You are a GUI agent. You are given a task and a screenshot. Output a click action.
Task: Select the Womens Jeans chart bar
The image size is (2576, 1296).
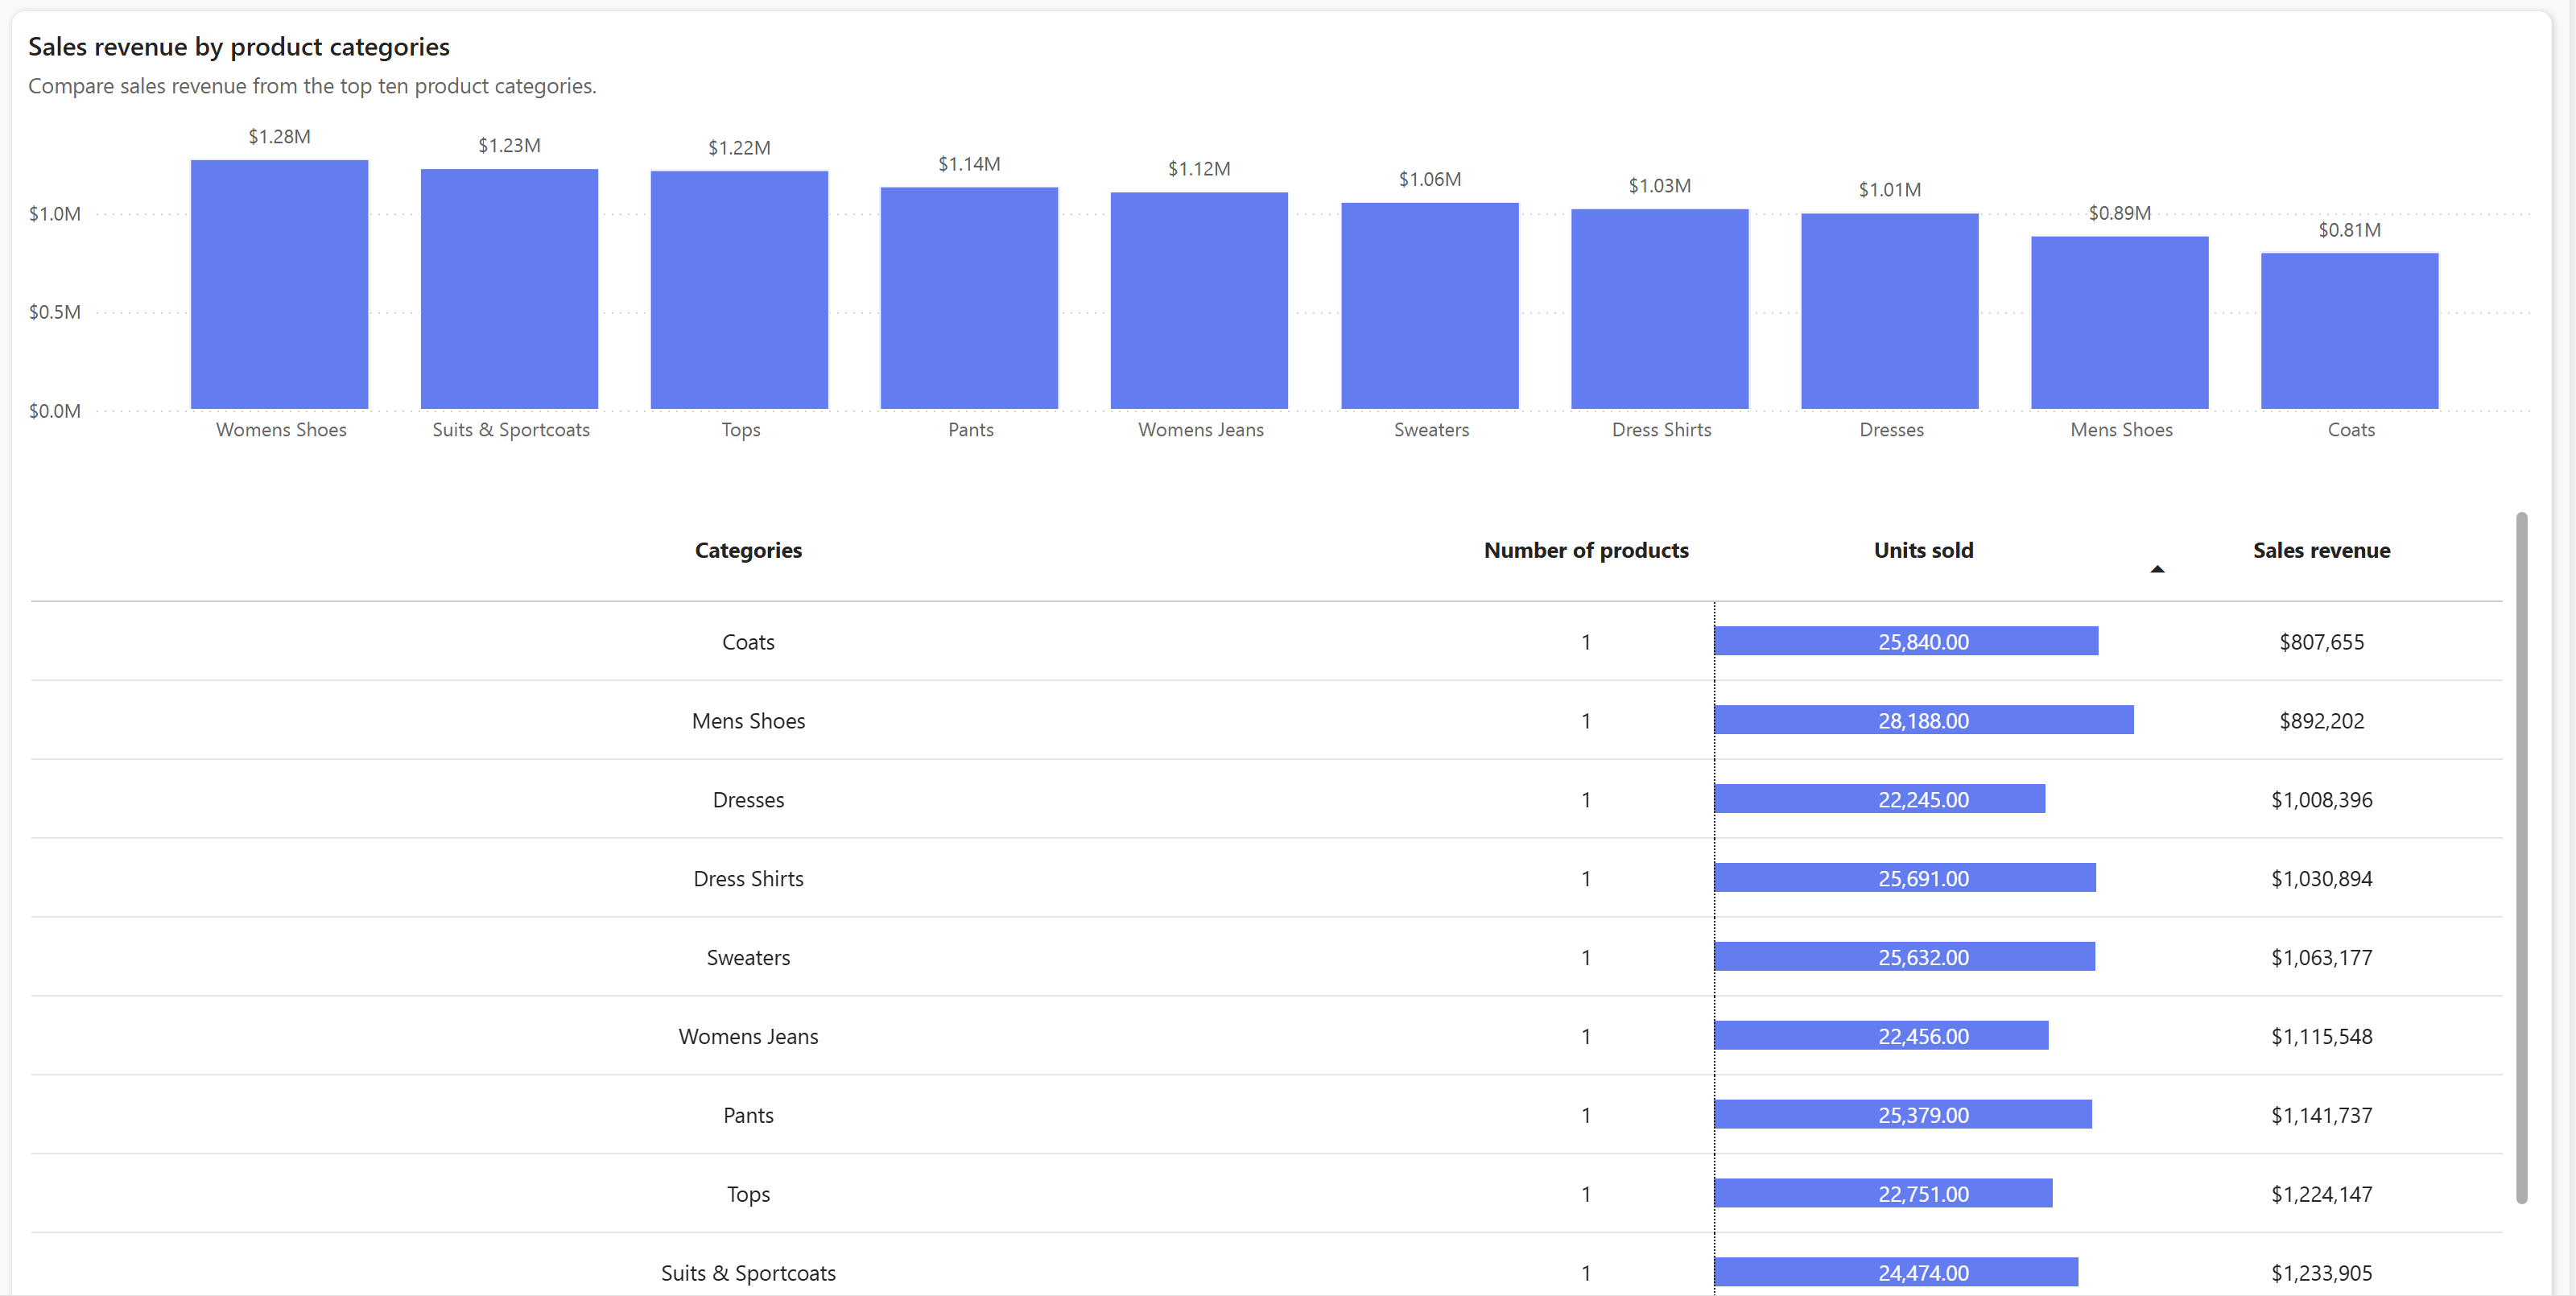click(1199, 300)
